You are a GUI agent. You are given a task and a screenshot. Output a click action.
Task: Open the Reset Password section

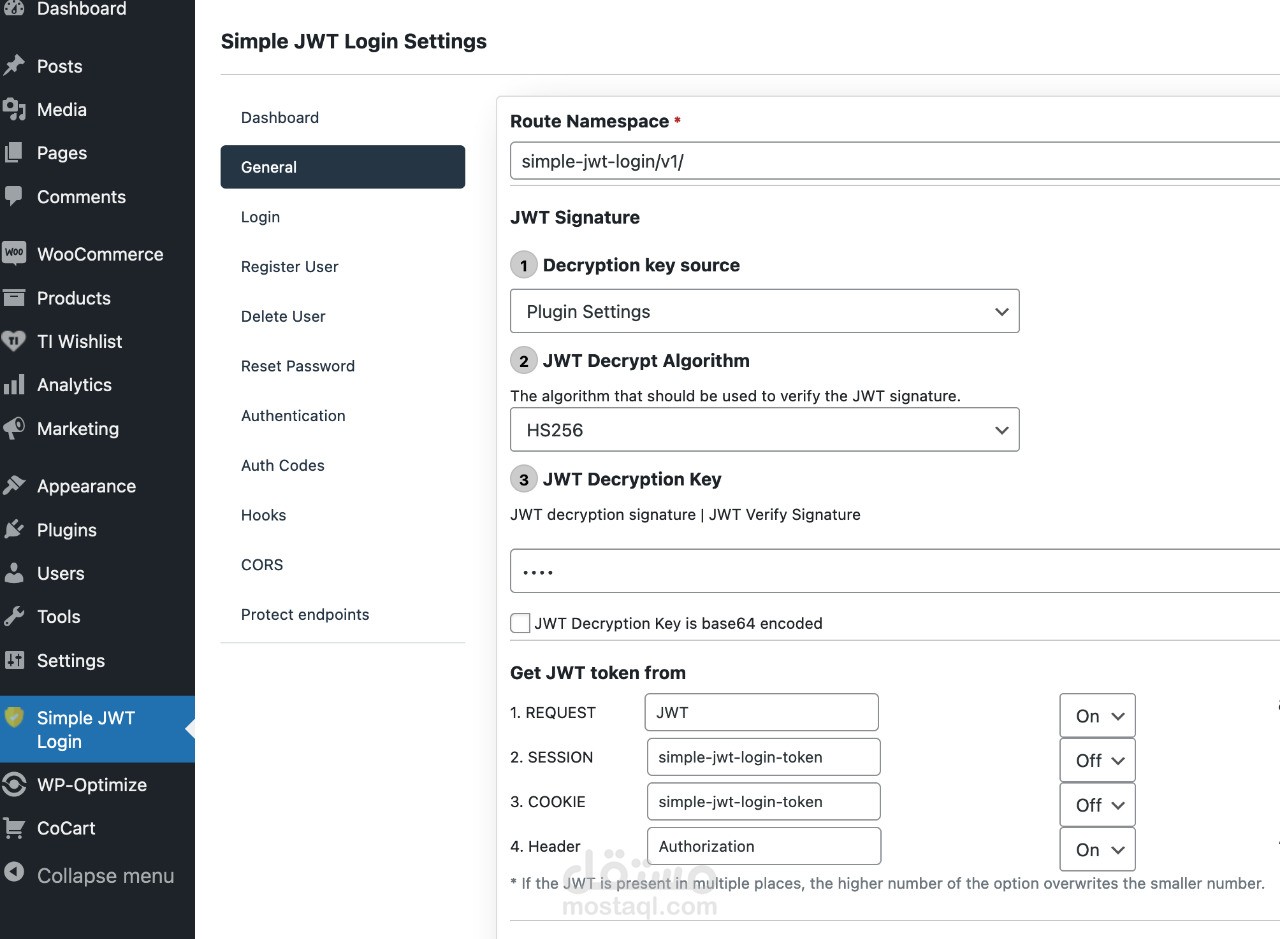[297, 366]
